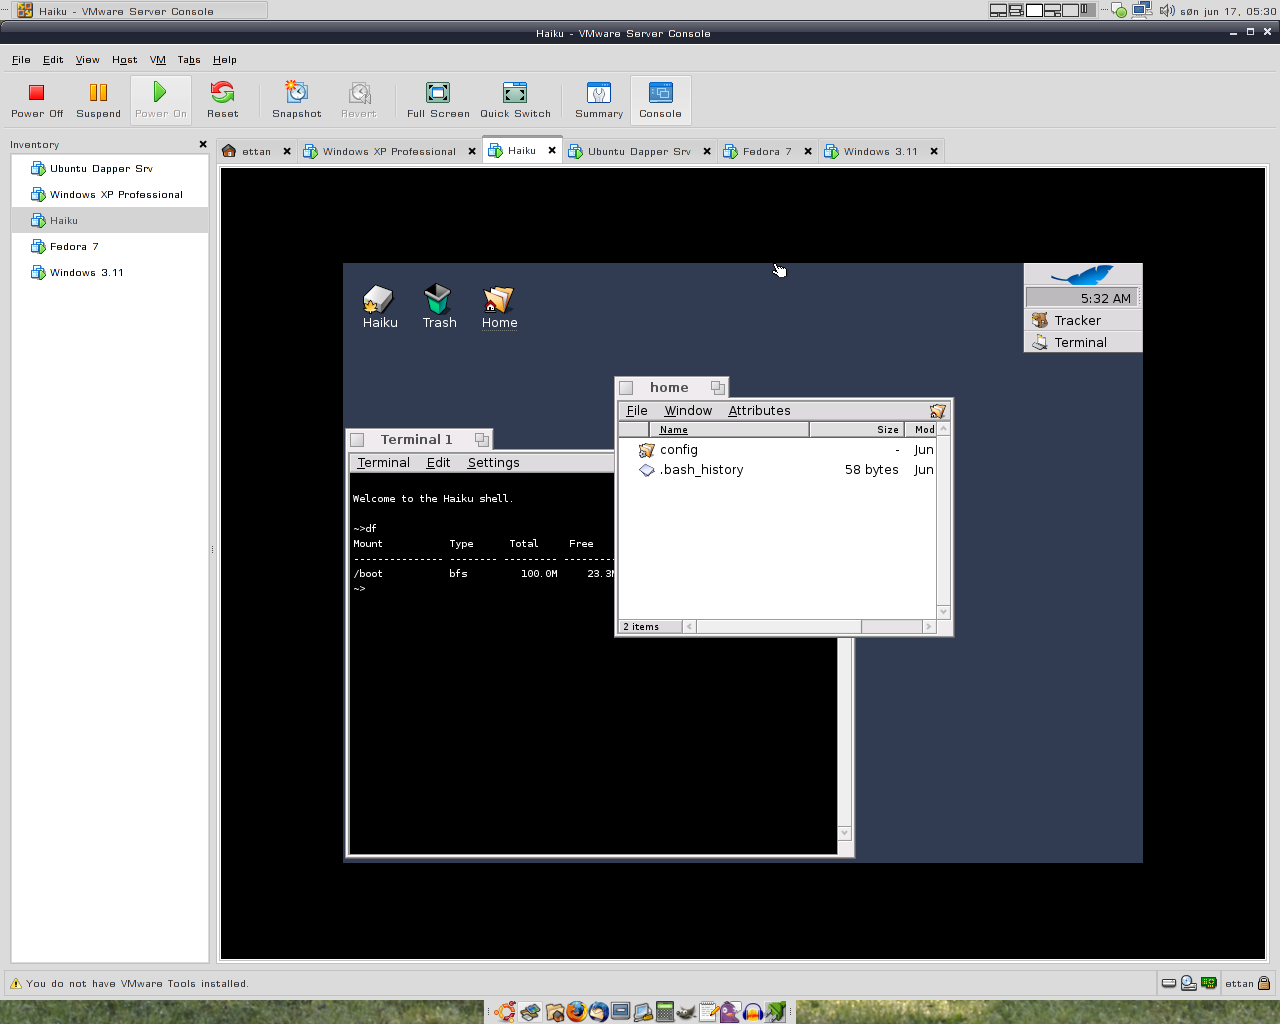Sort by the Size column header
This screenshot has height=1024, width=1280.
(x=857, y=430)
